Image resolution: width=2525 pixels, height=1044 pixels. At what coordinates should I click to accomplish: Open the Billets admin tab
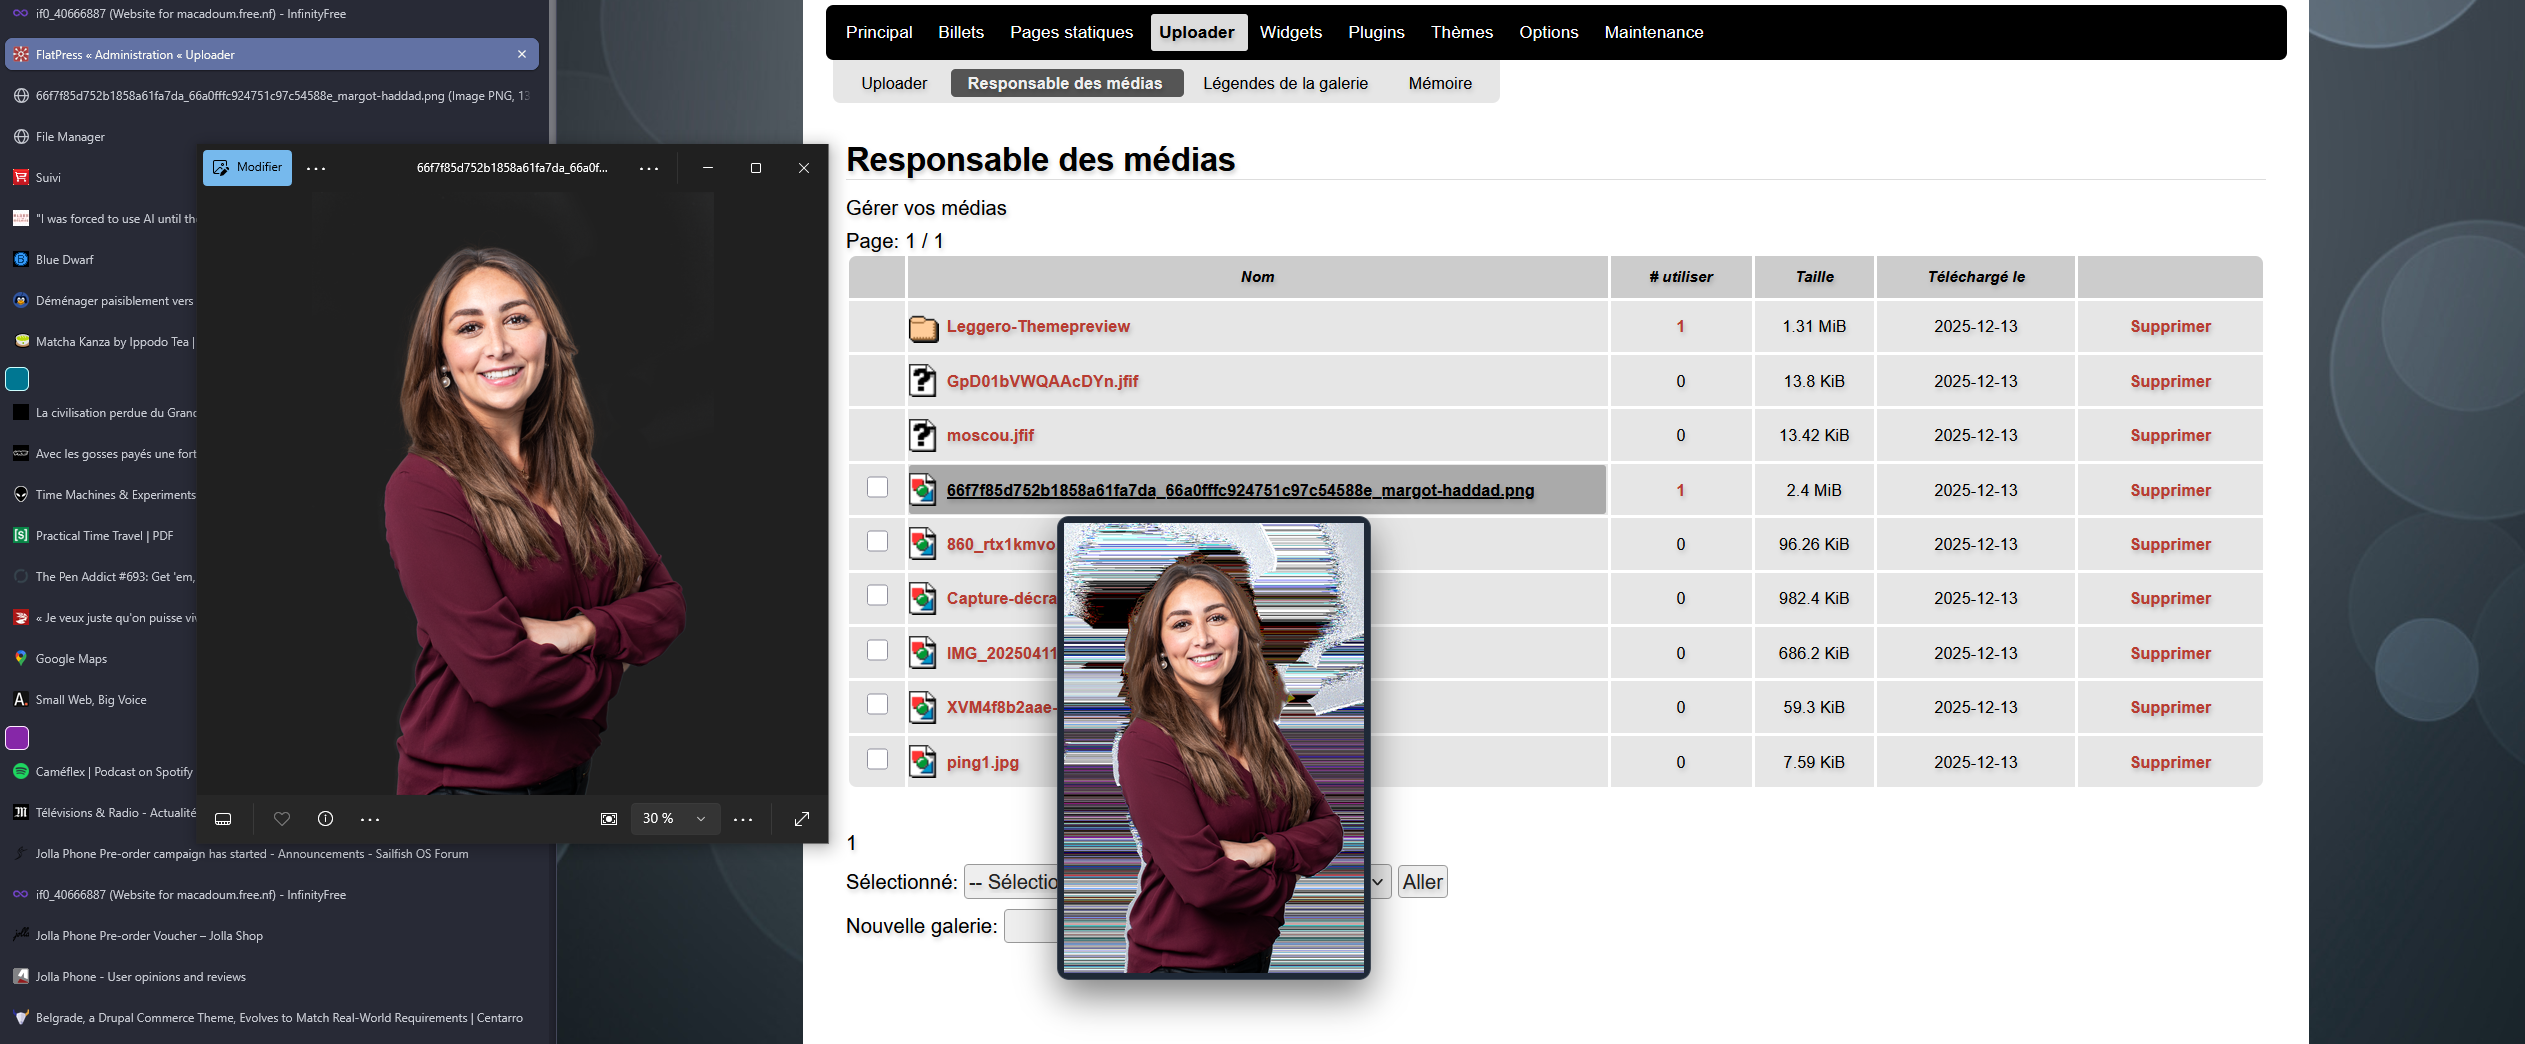coord(961,32)
